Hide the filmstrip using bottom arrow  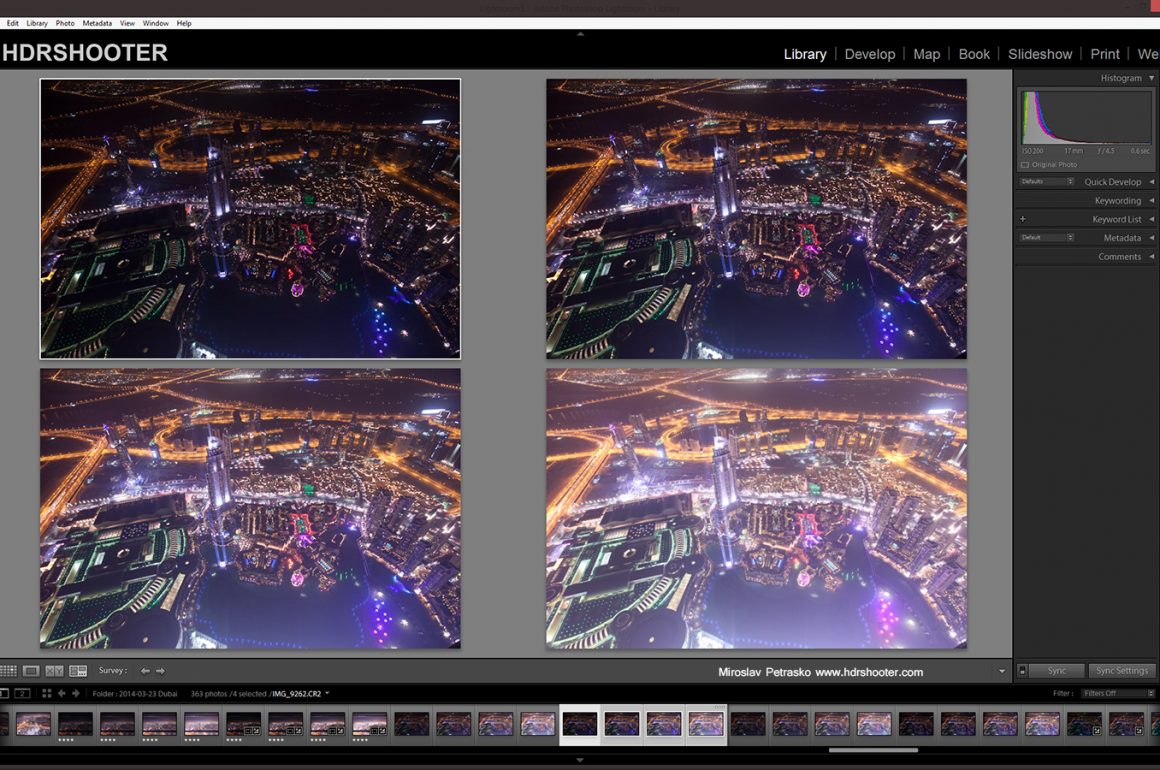pos(580,760)
